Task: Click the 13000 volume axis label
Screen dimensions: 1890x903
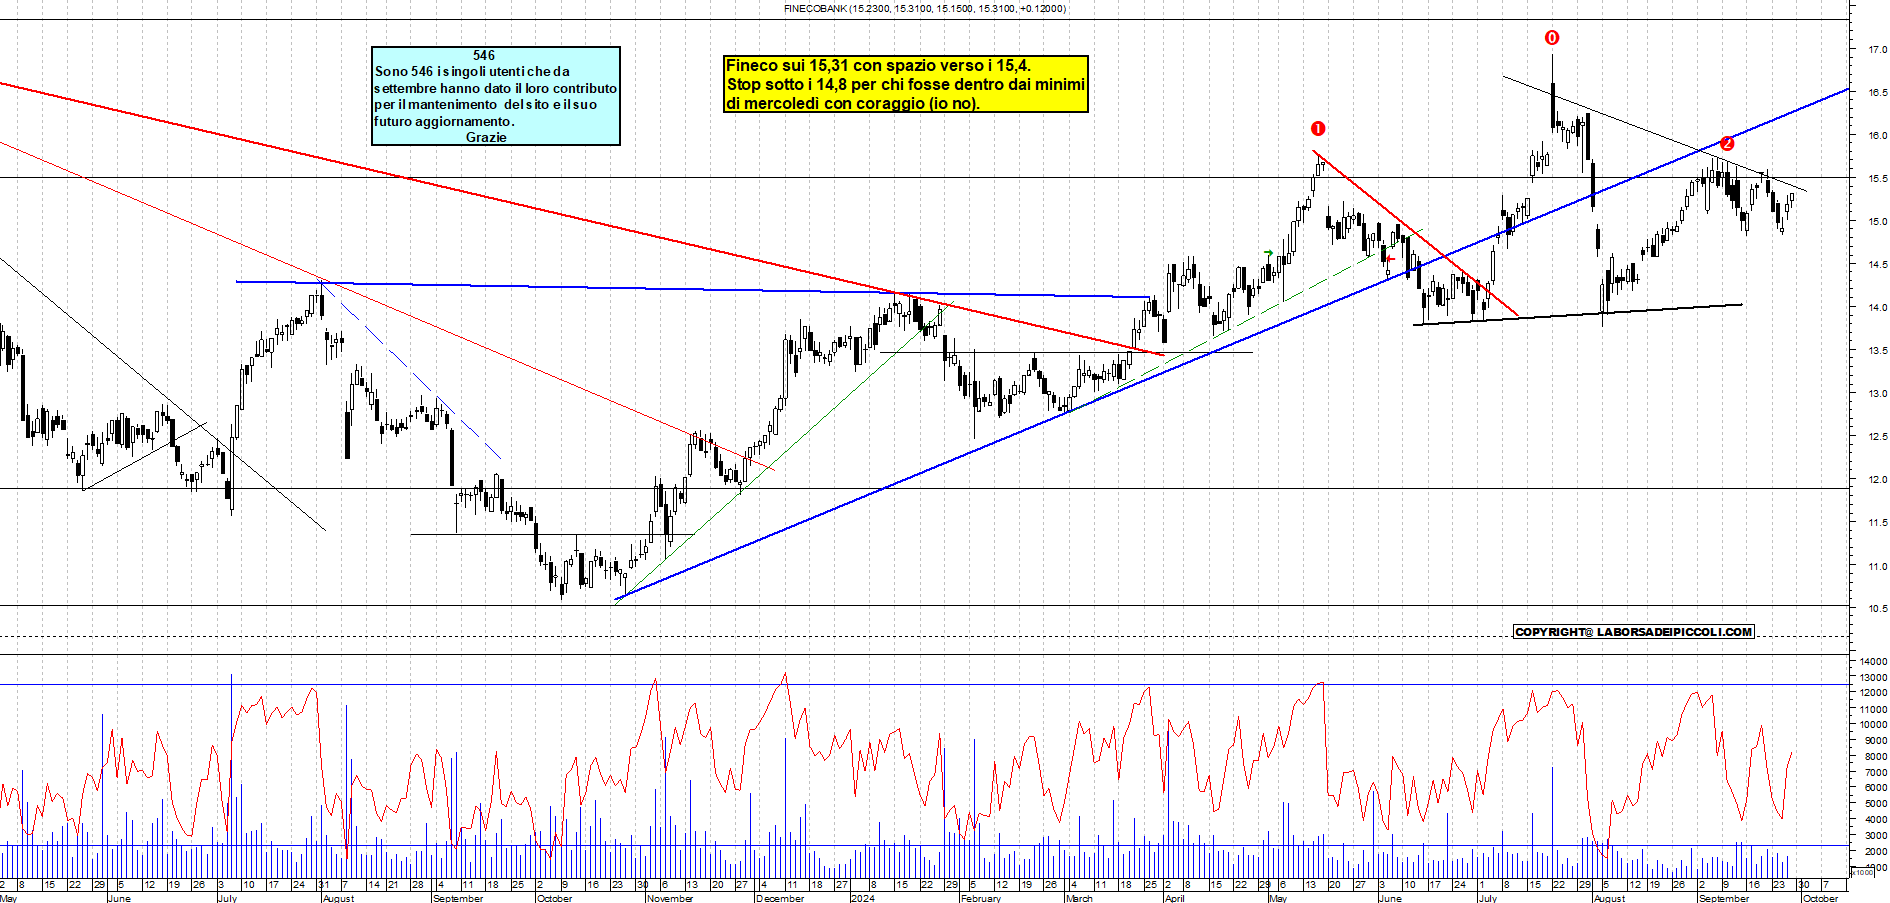Action: [x=1873, y=677]
